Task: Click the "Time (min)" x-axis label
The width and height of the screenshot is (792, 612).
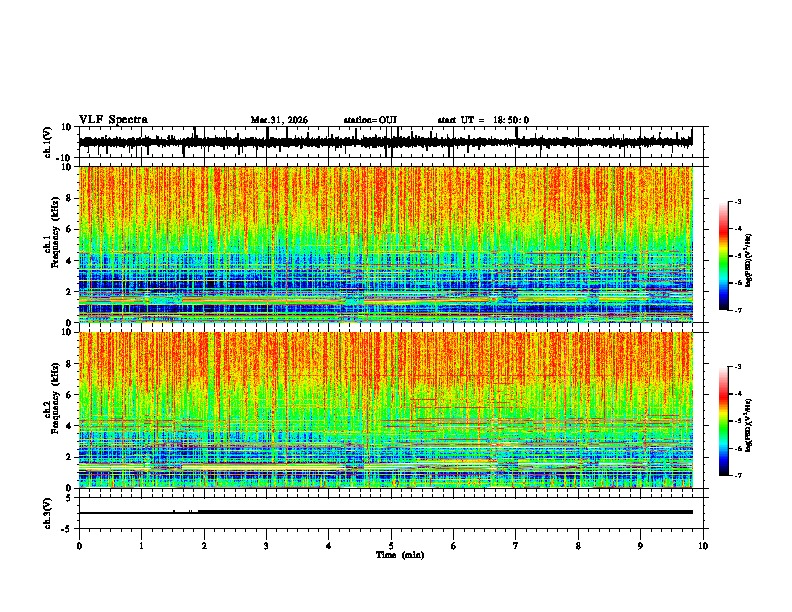Action: click(x=400, y=555)
